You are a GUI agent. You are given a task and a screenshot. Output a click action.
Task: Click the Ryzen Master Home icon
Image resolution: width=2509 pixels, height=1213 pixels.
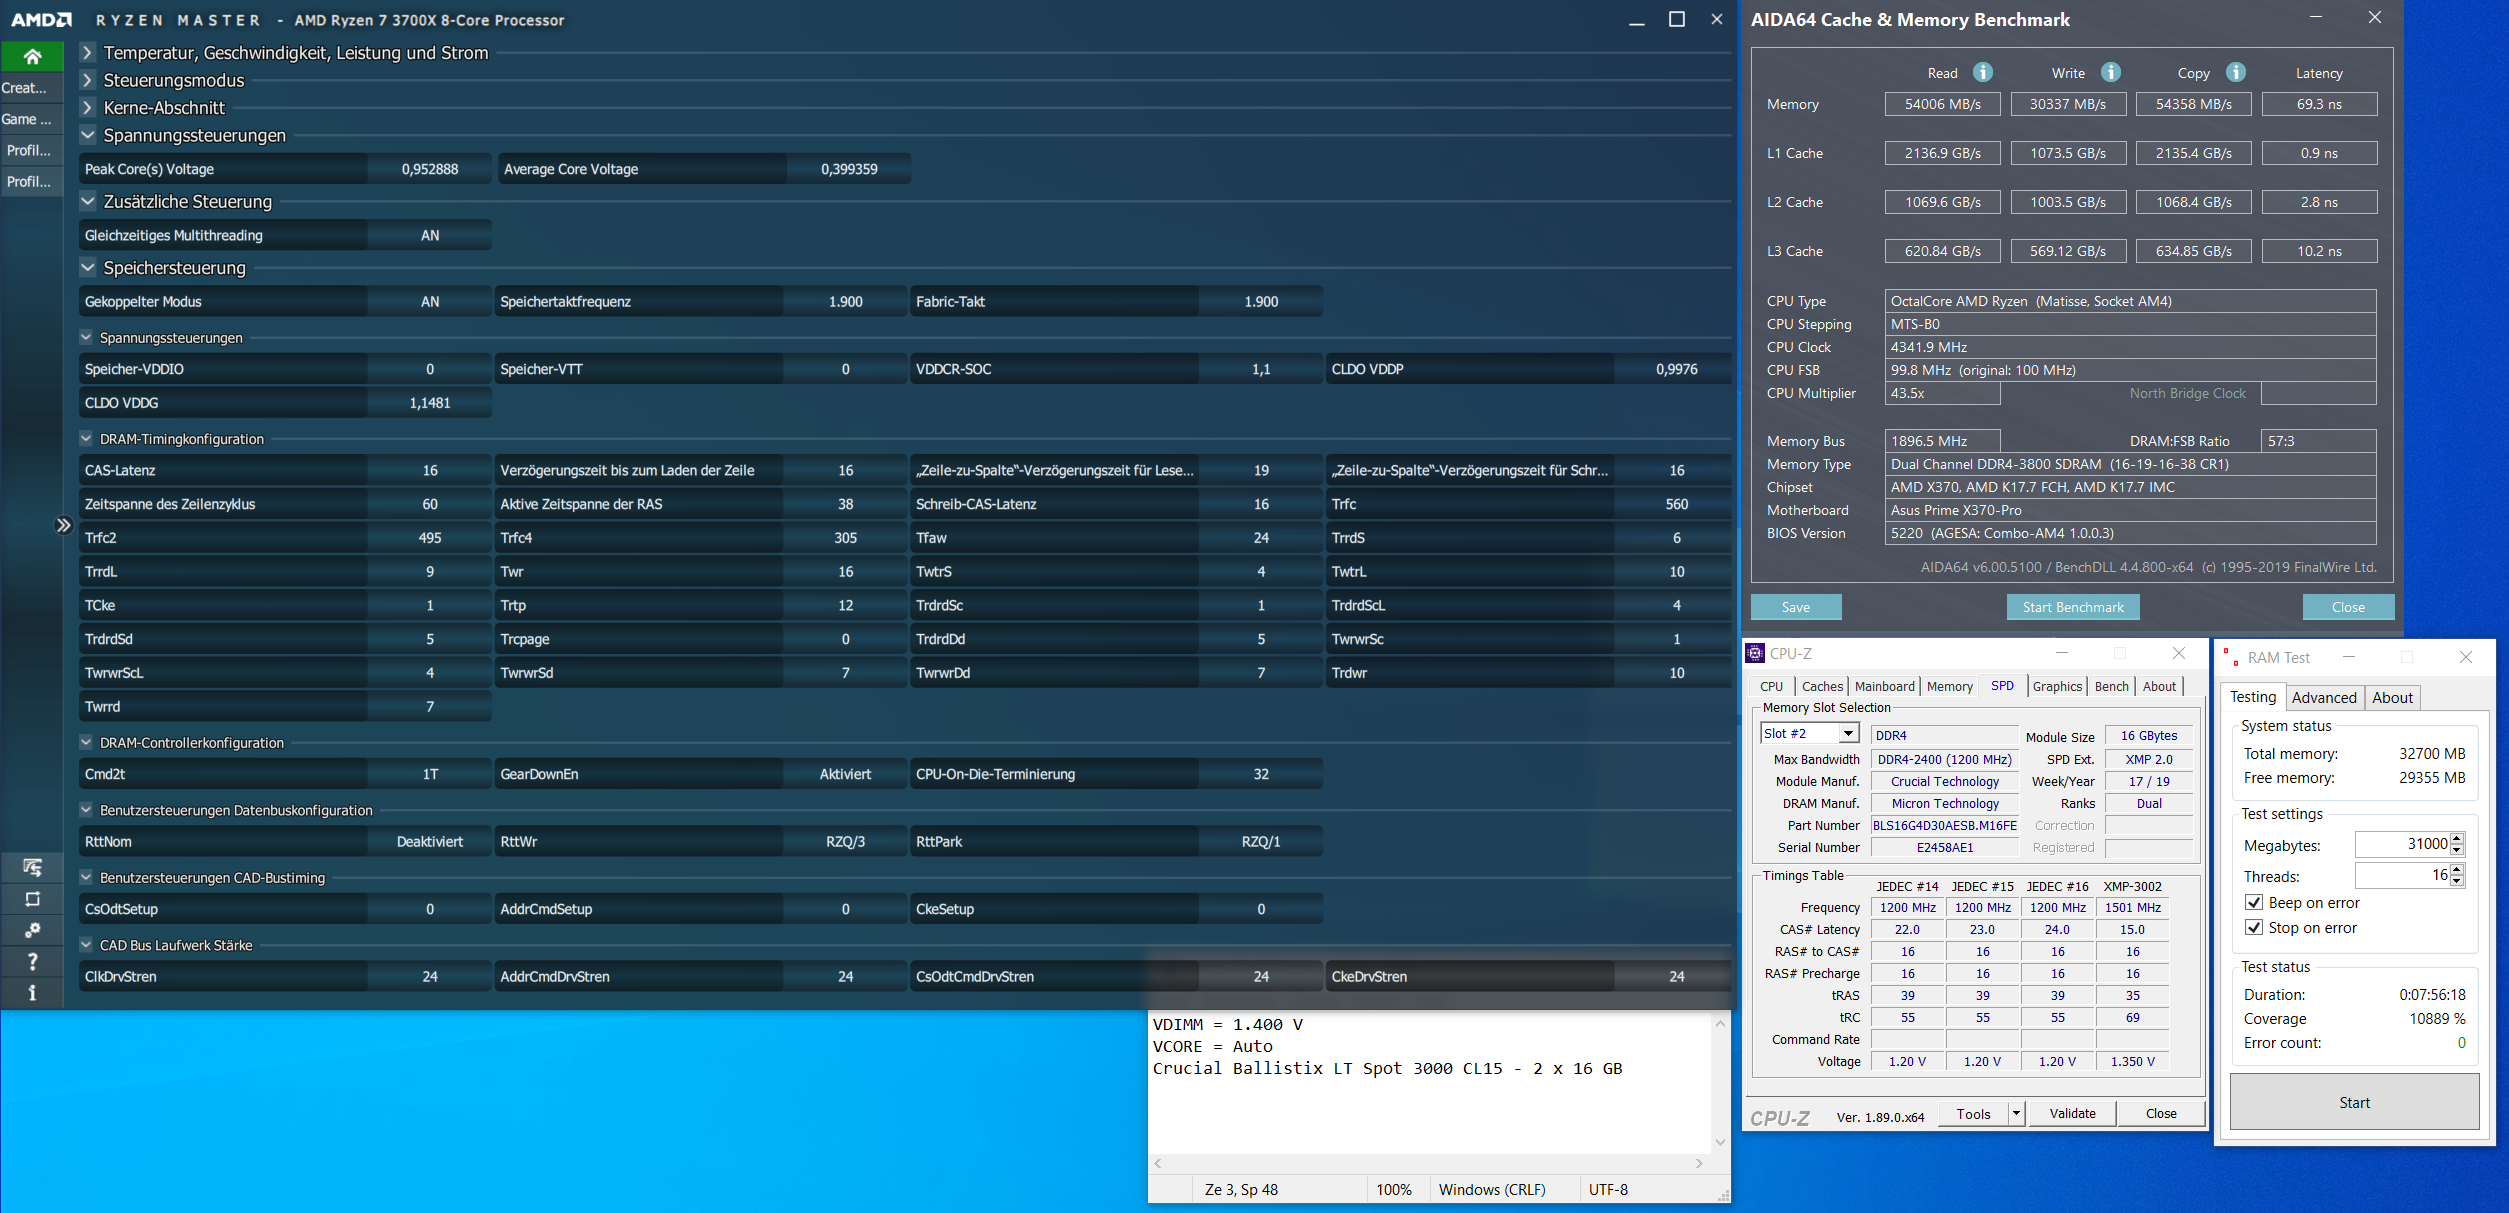click(32, 56)
